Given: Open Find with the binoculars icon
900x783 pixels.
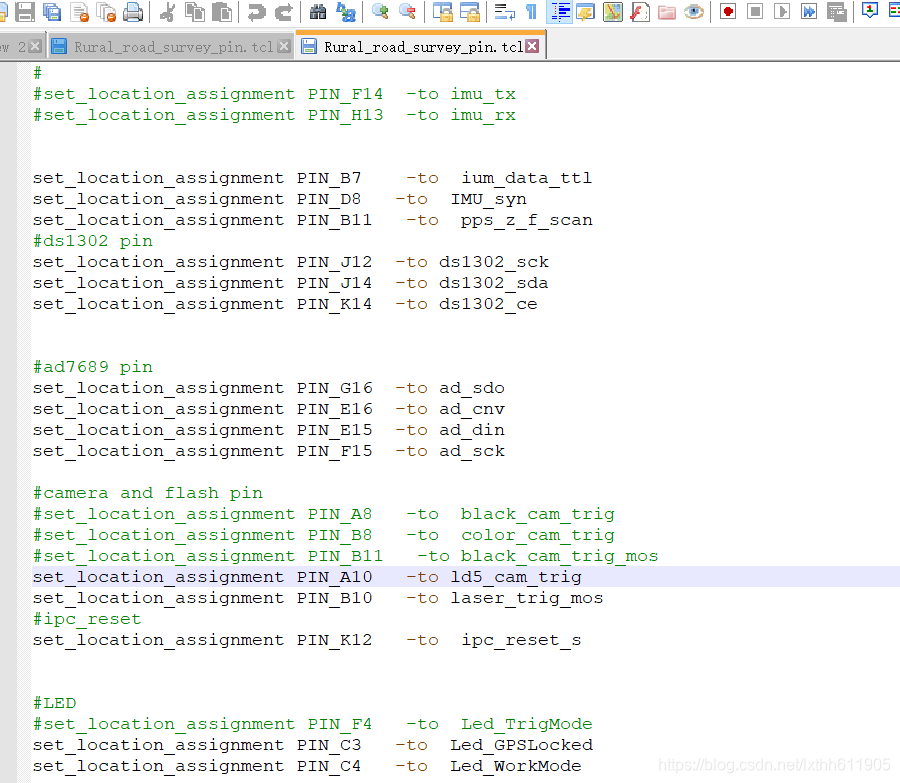Looking at the screenshot, I should [x=318, y=11].
